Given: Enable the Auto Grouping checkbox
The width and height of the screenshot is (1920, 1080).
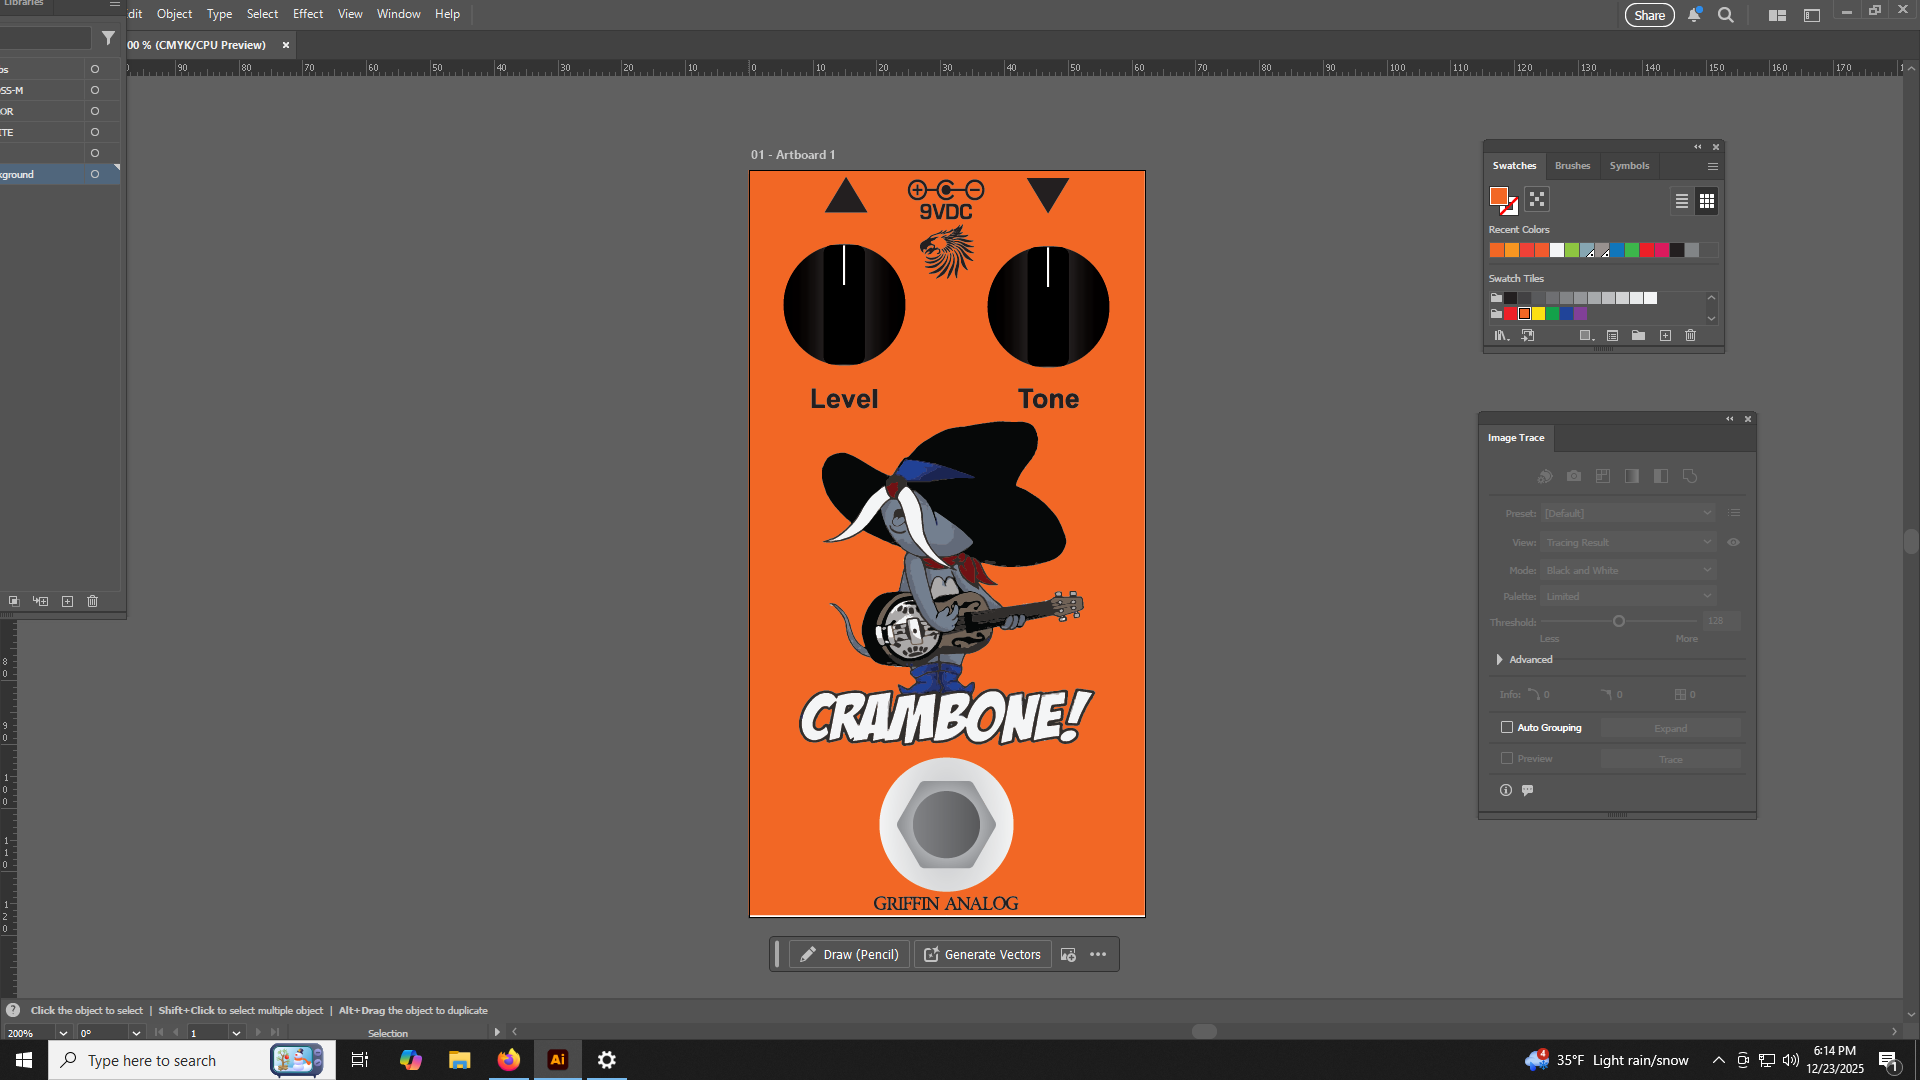Looking at the screenshot, I should 1506,727.
